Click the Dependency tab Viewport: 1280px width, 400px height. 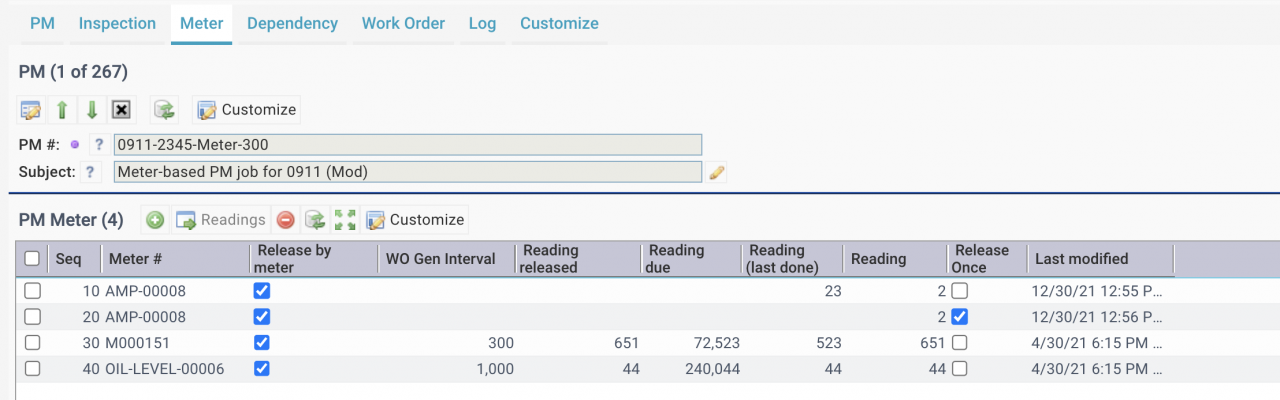292,23
